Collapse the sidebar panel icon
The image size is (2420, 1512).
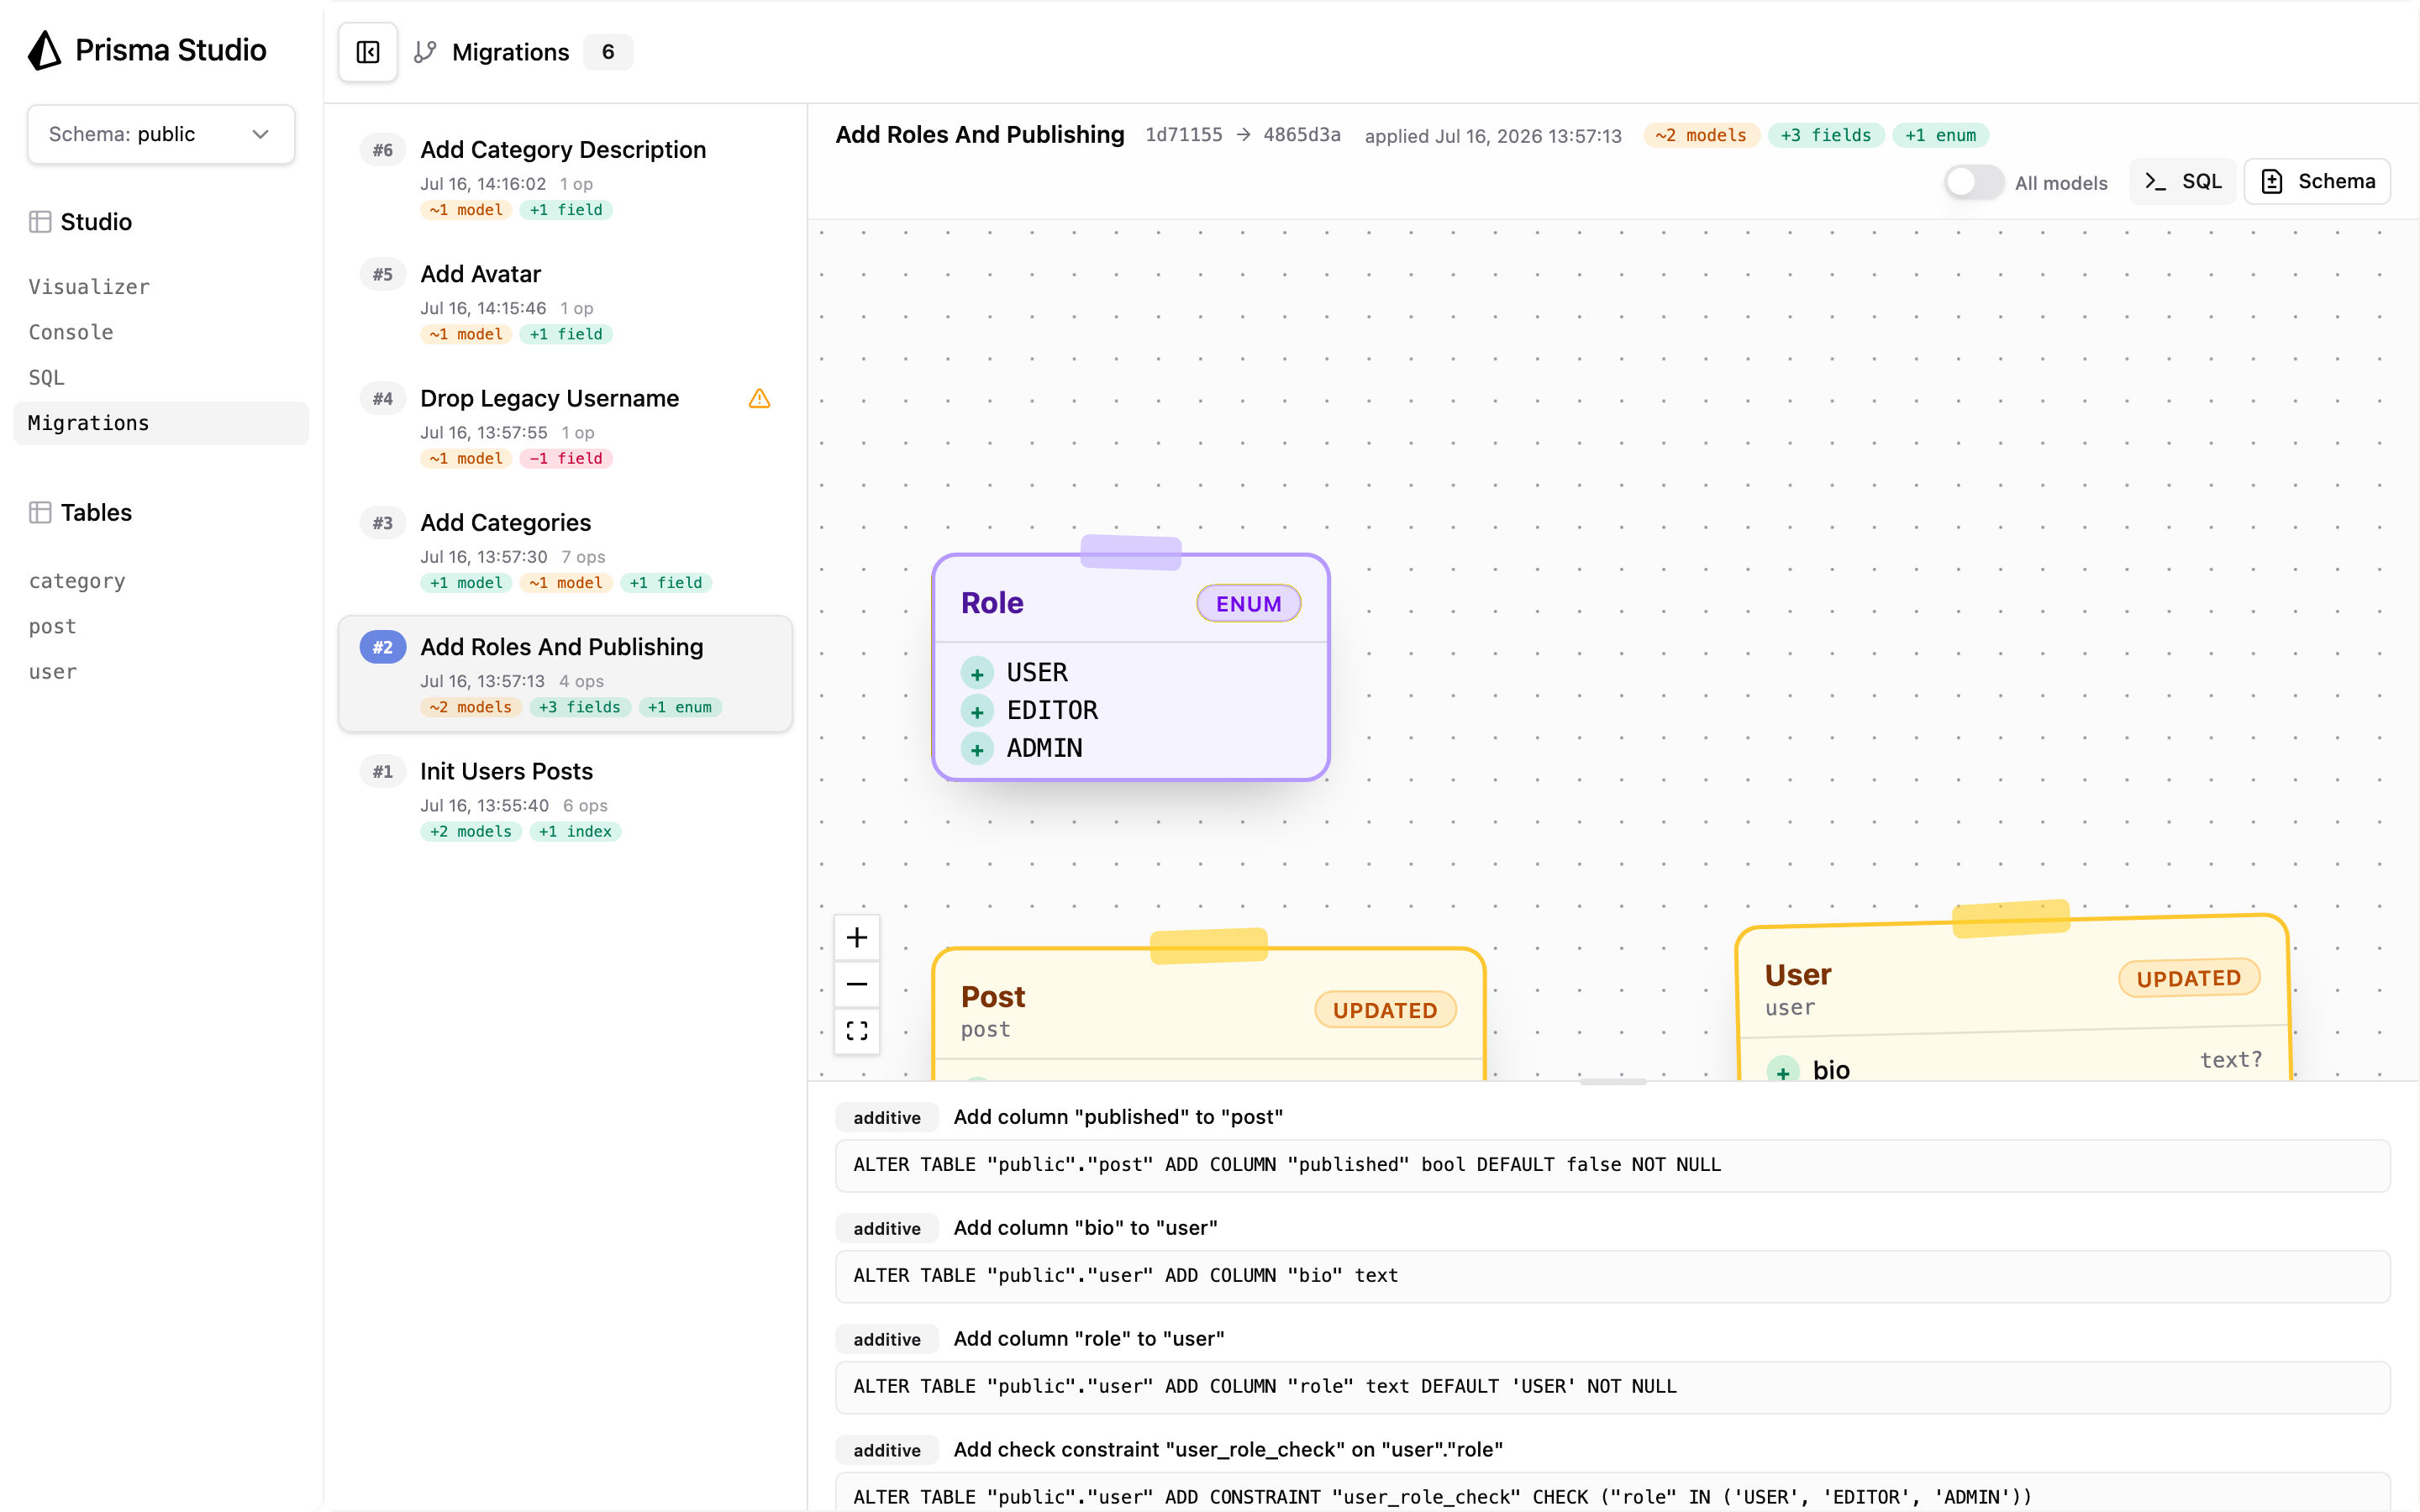point(367,52)
